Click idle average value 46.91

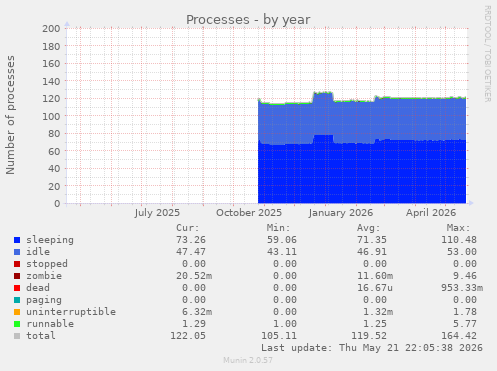click(372, 252)
